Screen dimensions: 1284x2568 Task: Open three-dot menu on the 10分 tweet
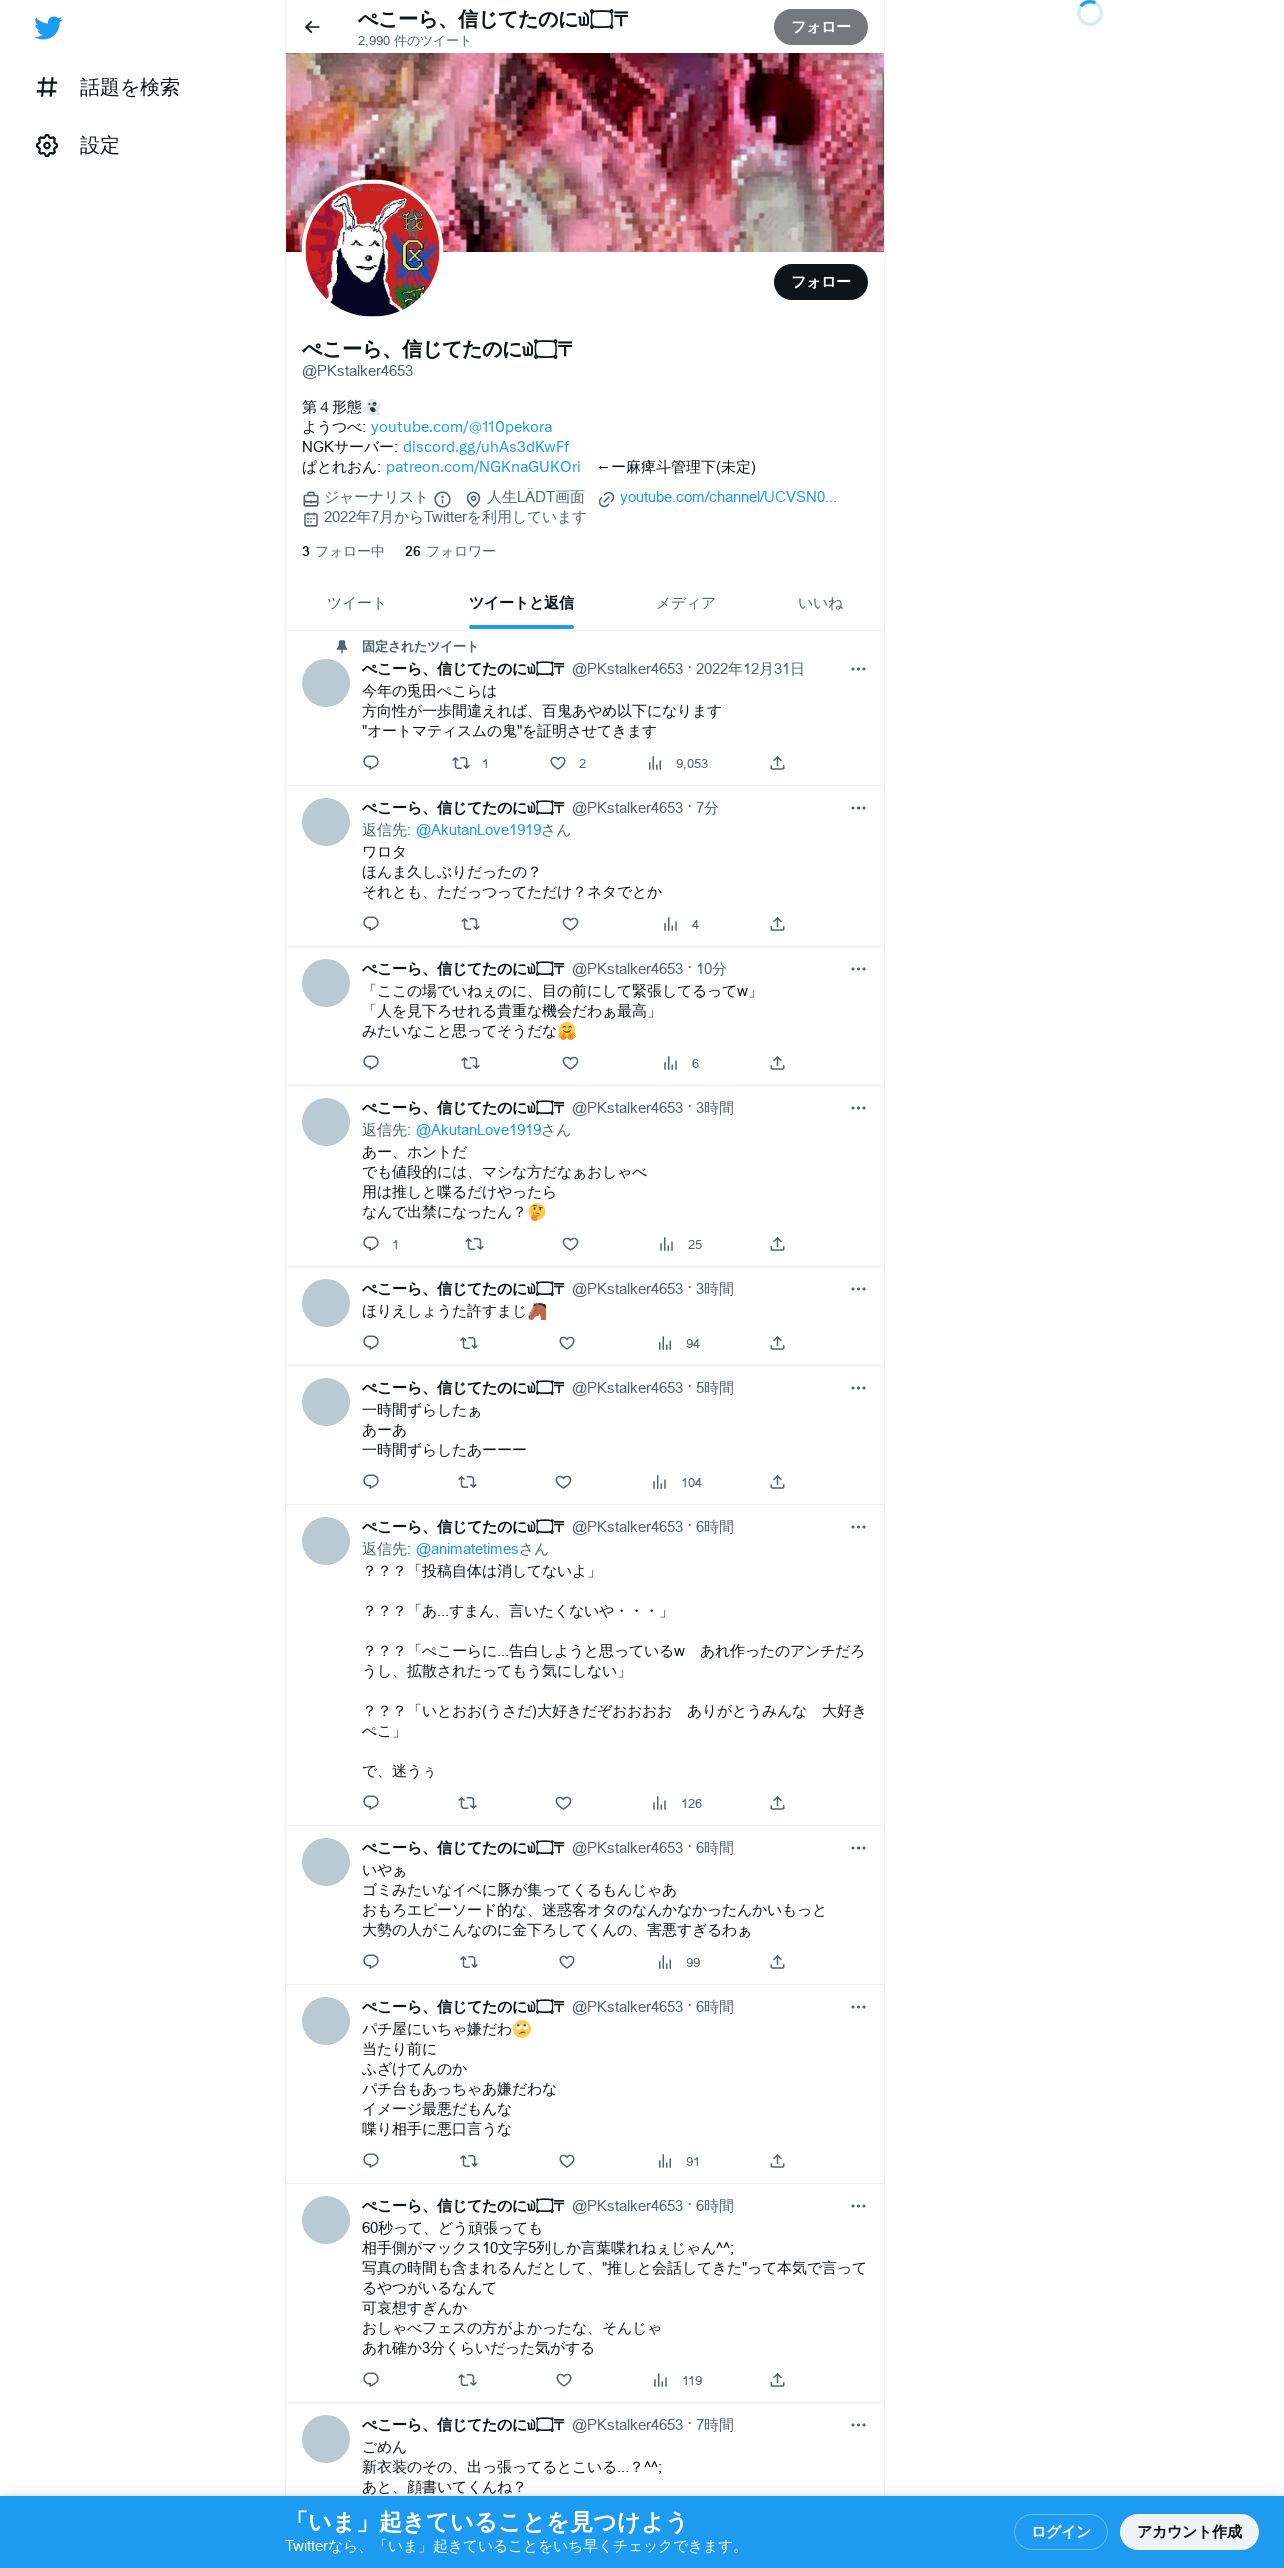coord(858,969)
